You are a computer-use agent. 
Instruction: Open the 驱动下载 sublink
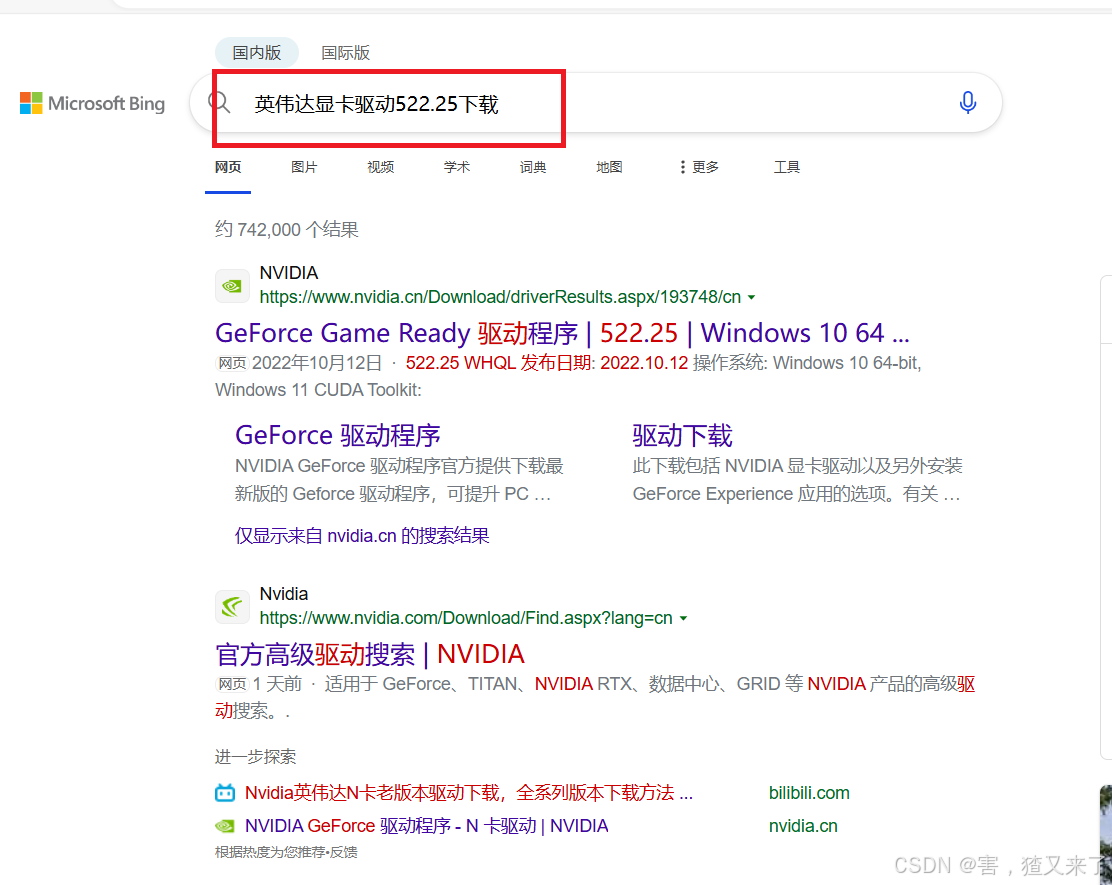(x=682, y=435)
